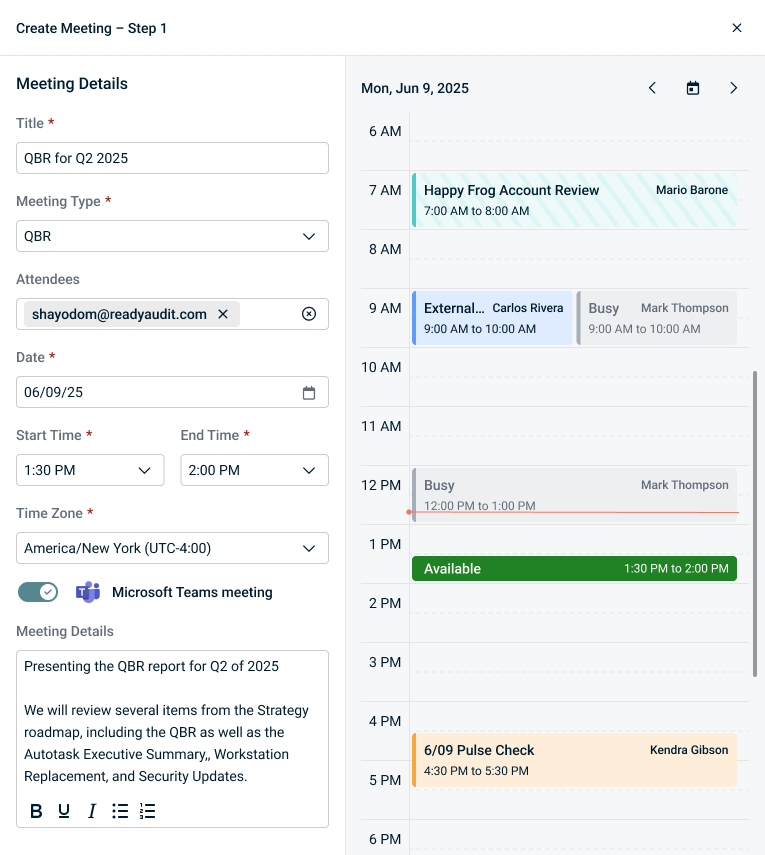
Task: Remove shayodom@readyaudit.com attendee chip
Action: point(223,314)
